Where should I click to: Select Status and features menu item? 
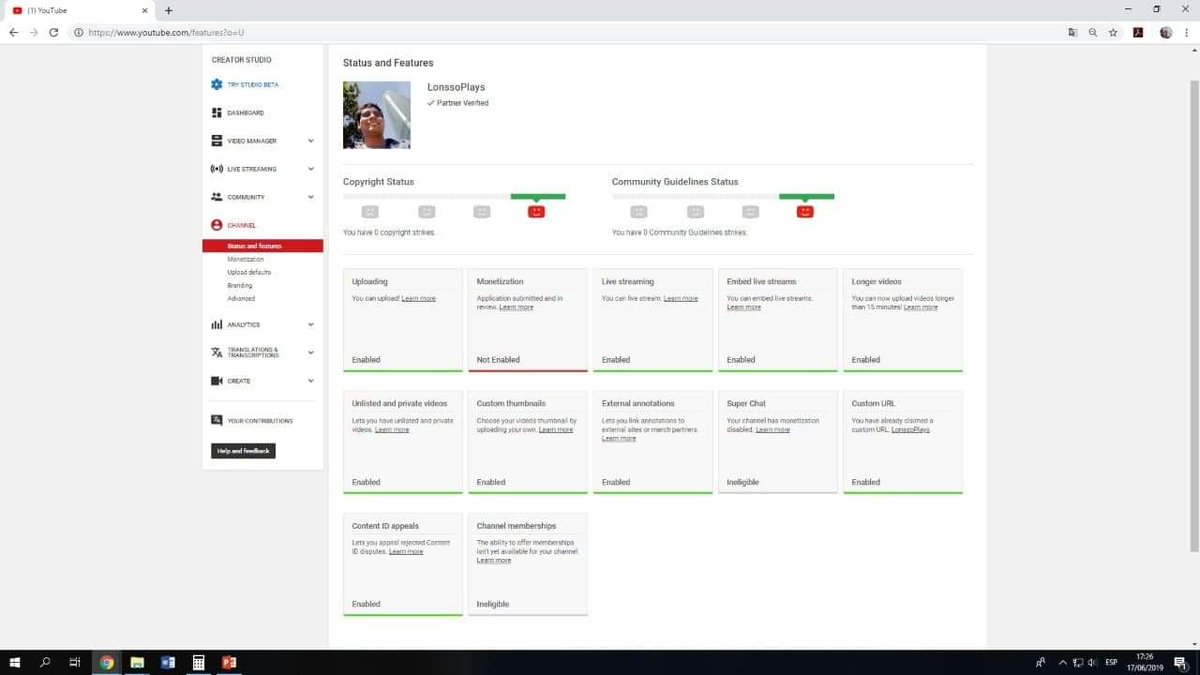[262, 246]
